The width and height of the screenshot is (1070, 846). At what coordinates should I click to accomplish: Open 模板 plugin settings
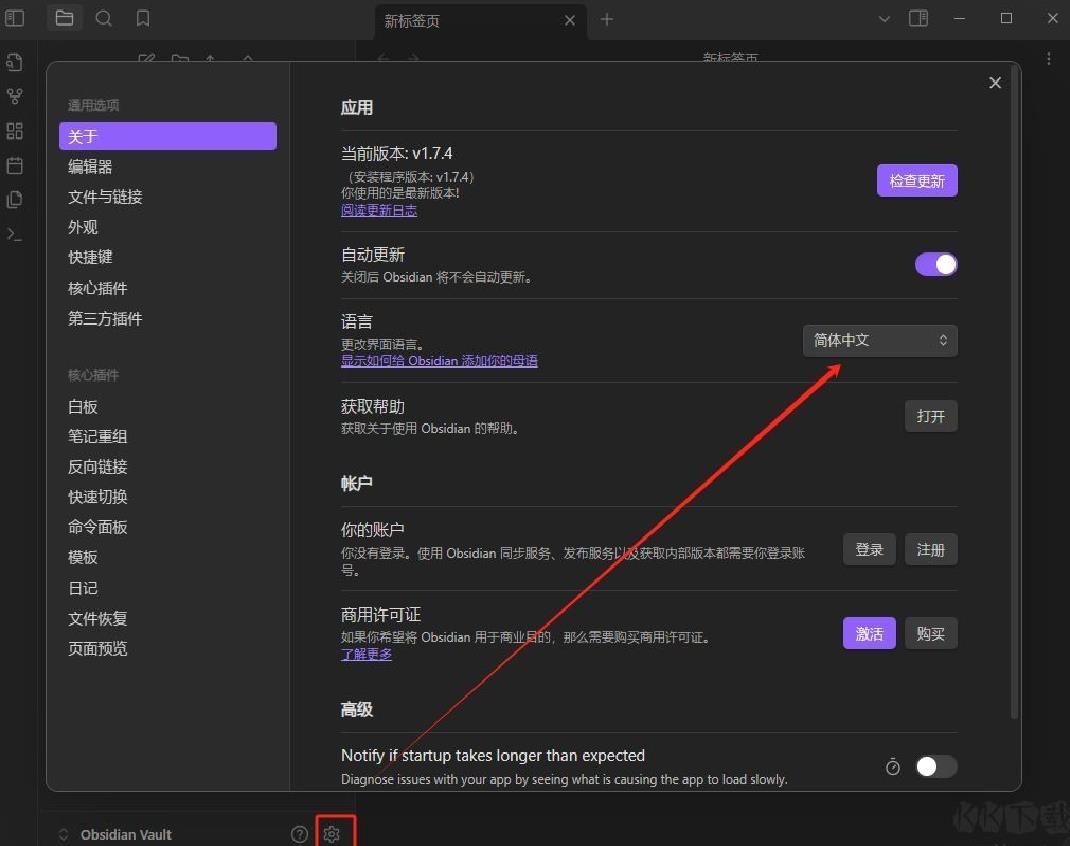(x=168, y=557)
